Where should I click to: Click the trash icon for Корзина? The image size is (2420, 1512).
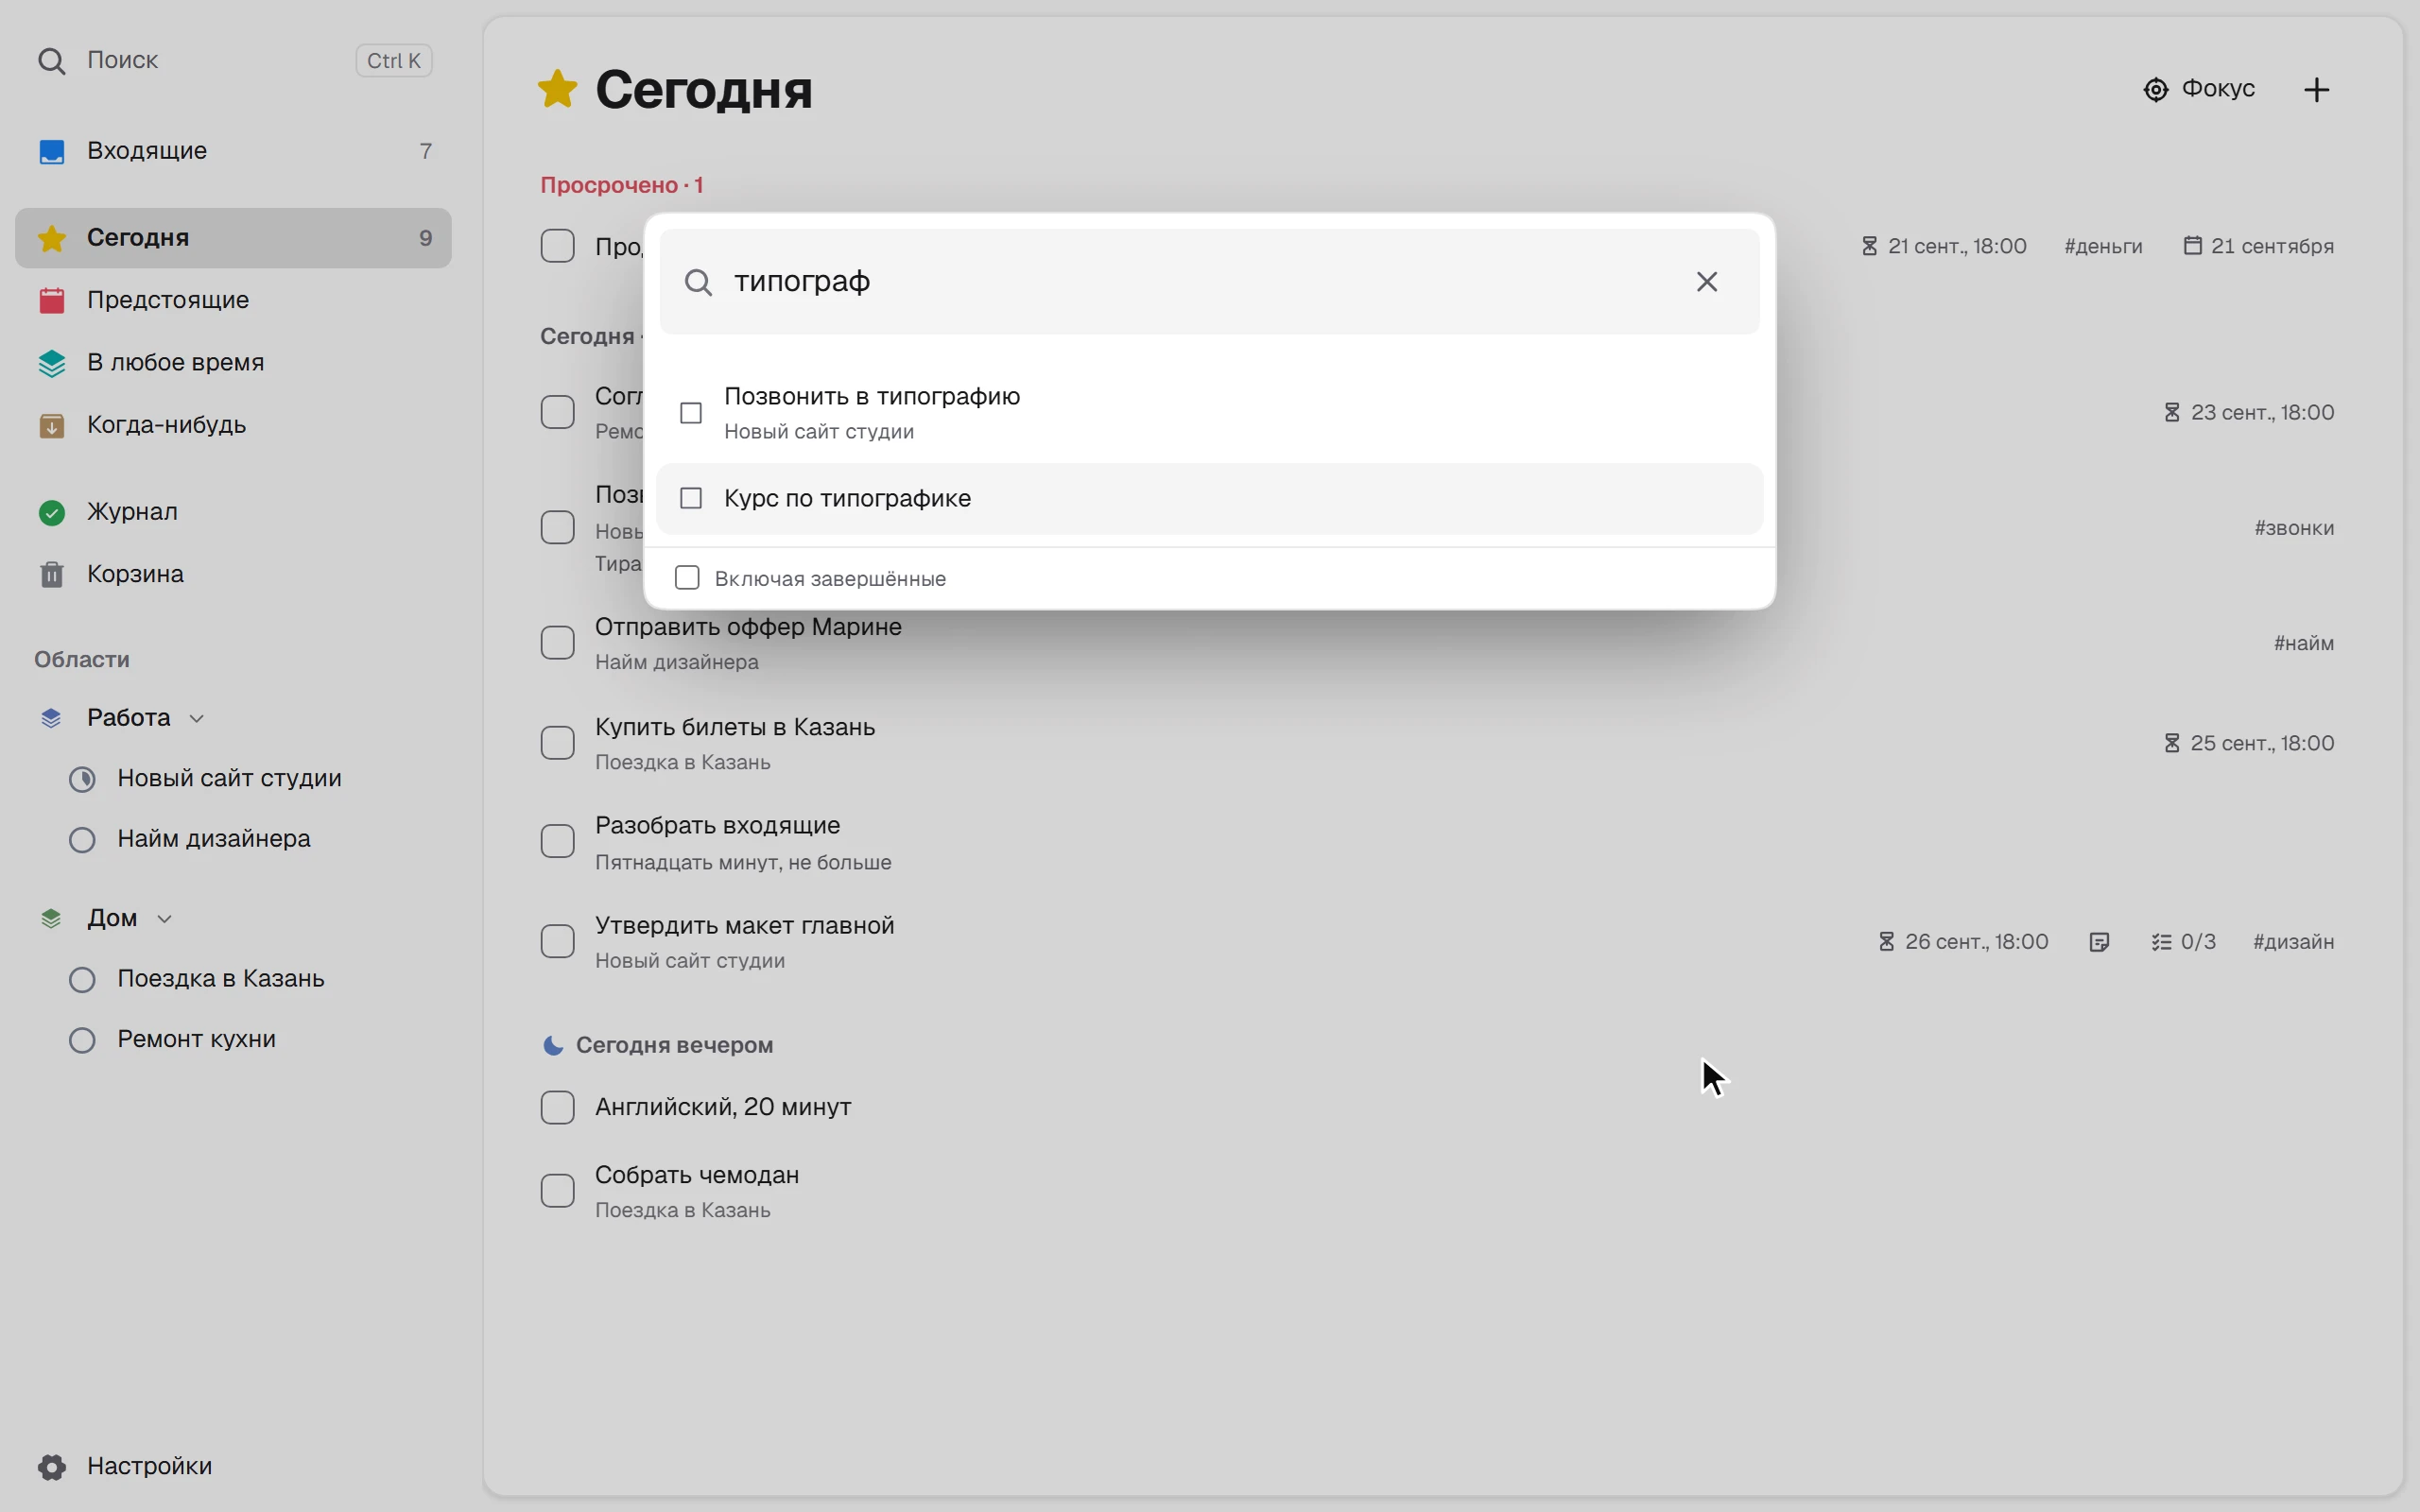(51, 574)
